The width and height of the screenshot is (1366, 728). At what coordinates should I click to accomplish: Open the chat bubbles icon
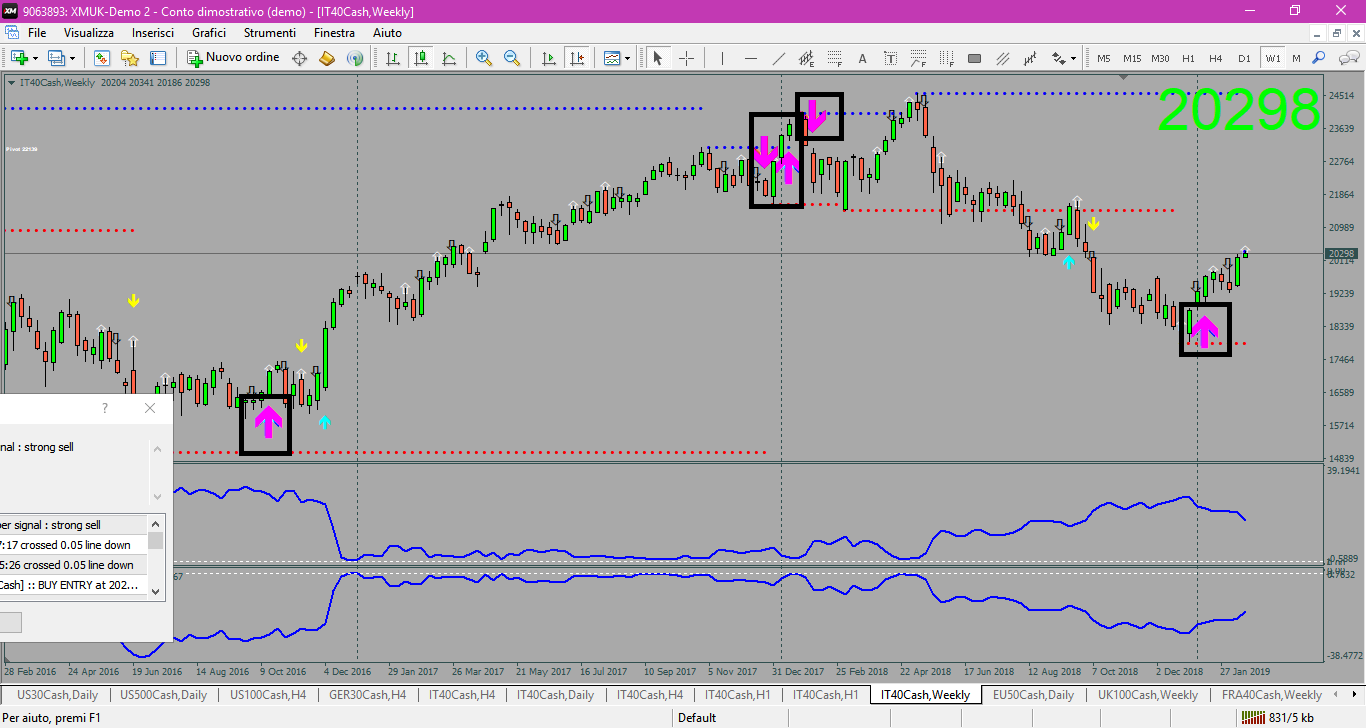pos(1349,58)
